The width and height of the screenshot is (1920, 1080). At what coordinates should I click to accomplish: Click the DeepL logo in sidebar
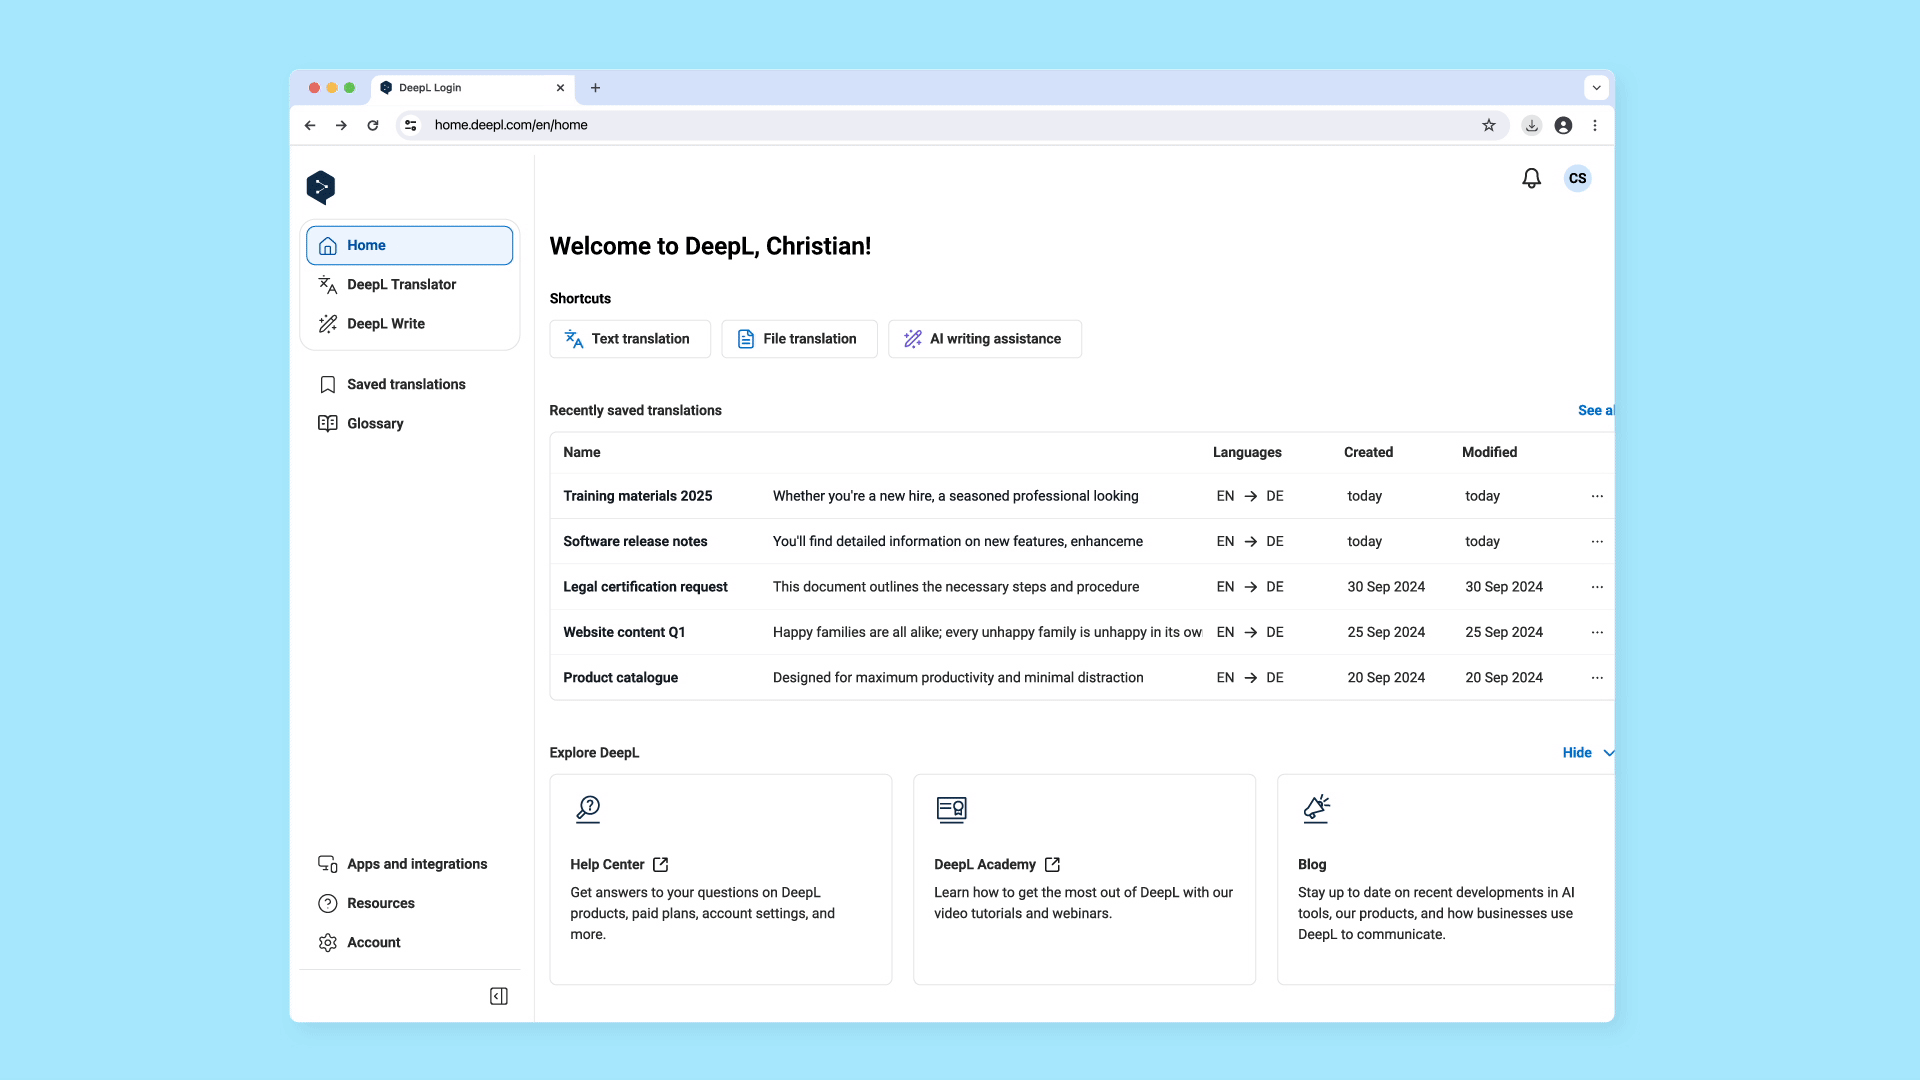click(321, 187)
